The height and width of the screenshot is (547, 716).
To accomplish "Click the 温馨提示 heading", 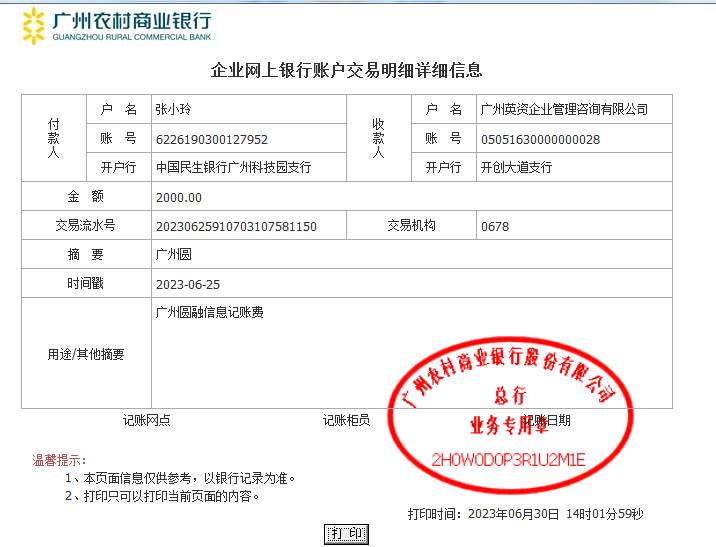I will tap(59, 460).
